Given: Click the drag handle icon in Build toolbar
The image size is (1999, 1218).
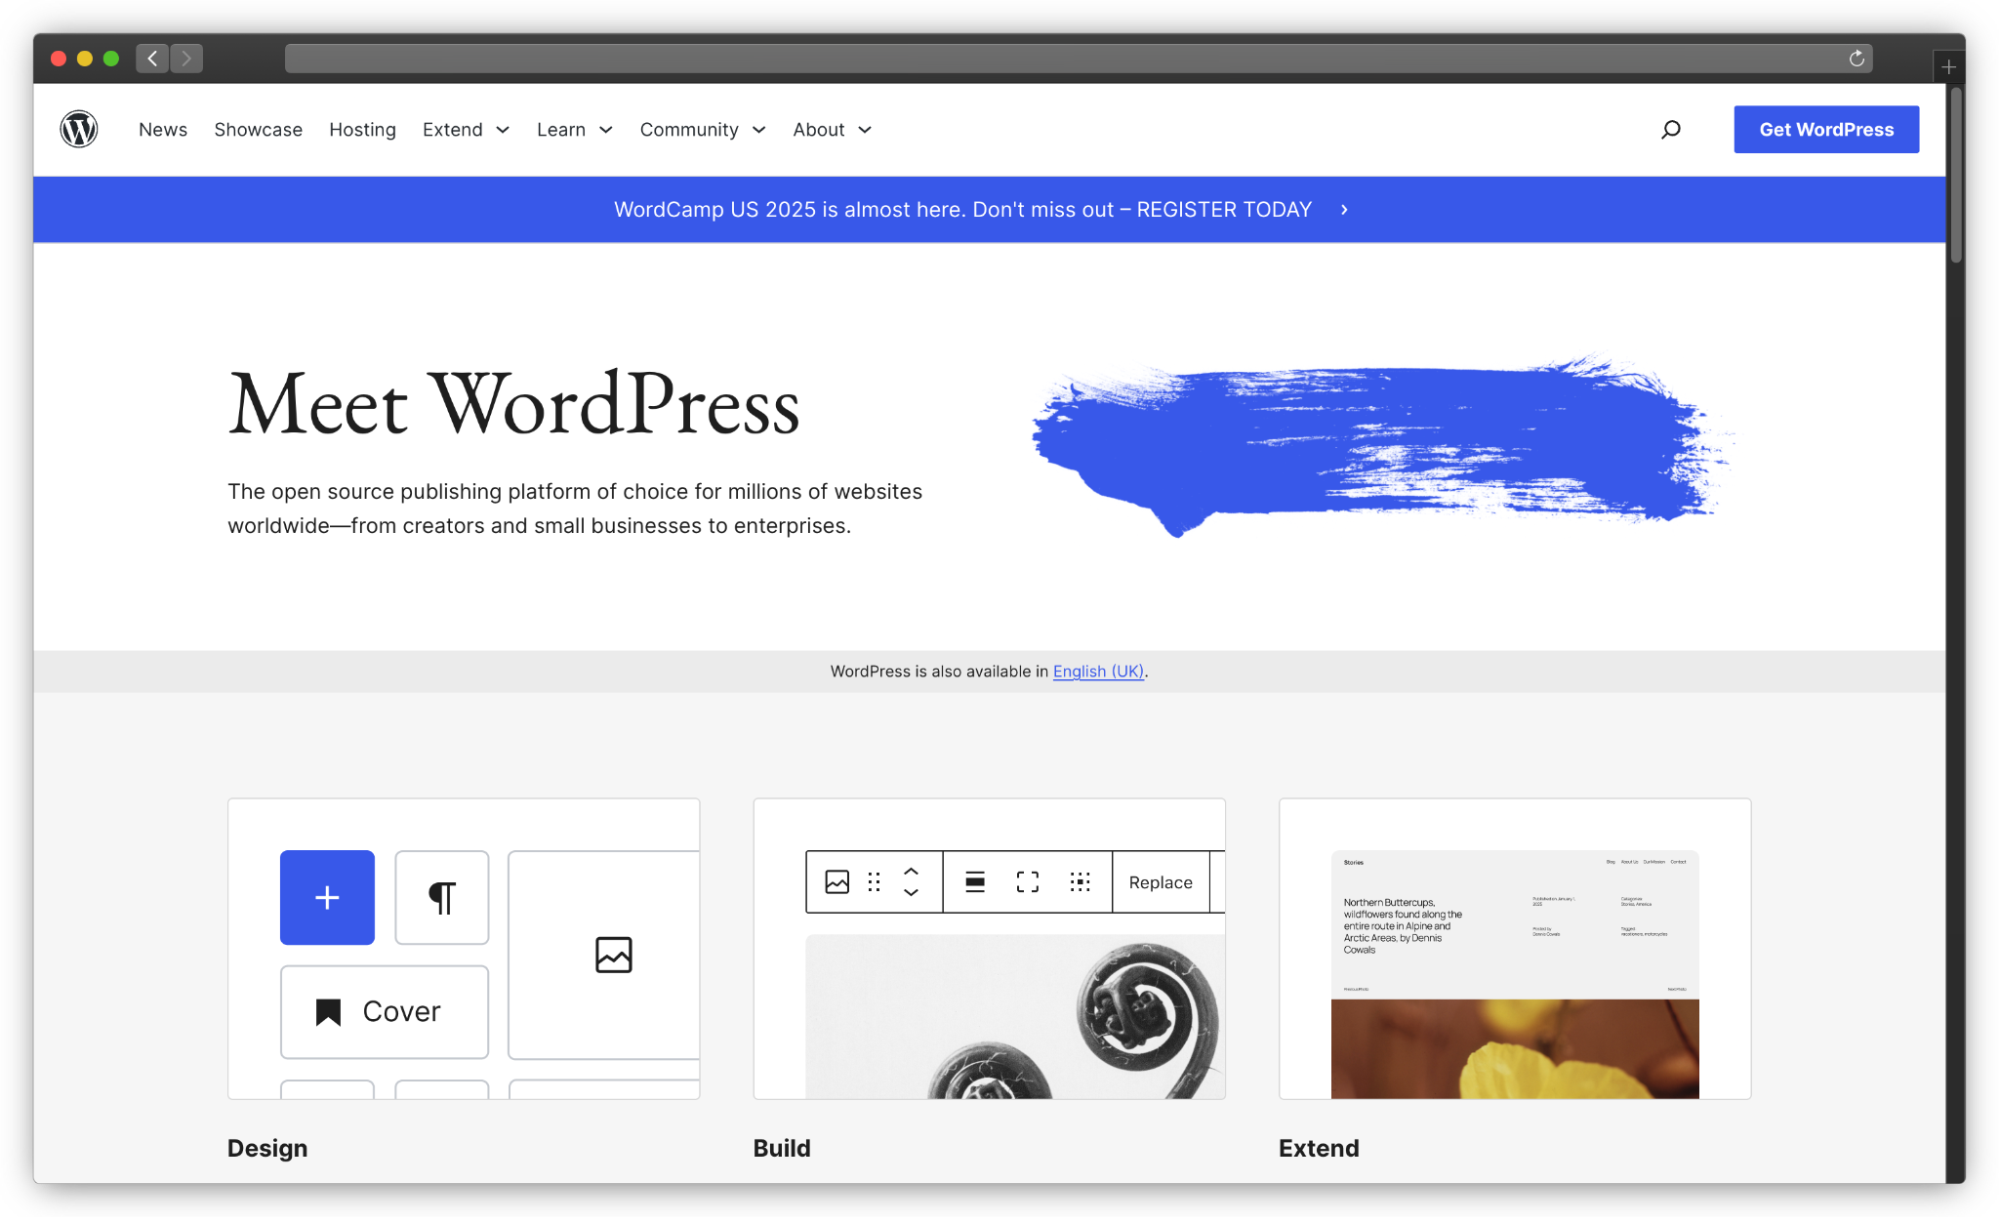Looking at the screenshot, I should (x=874, y=881).
